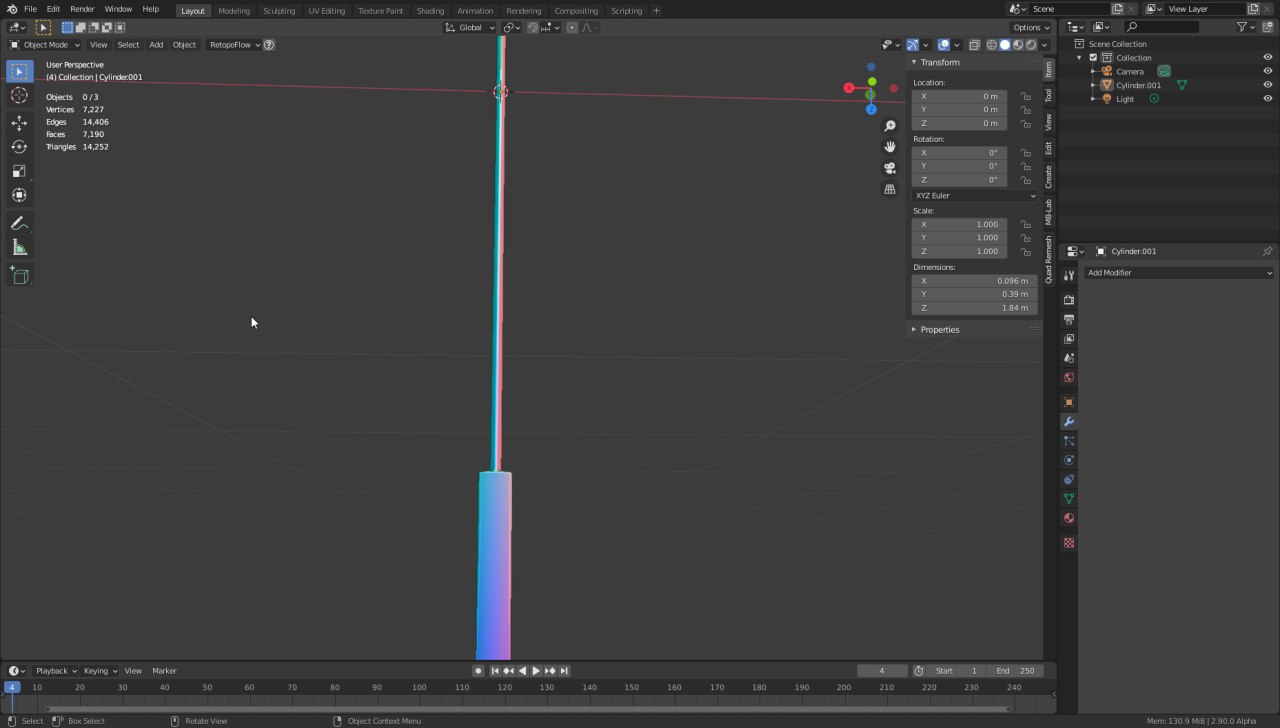Click the Marker menu in timeline
This screenshot has width=1280, height=728.
(x=164, y=671)
